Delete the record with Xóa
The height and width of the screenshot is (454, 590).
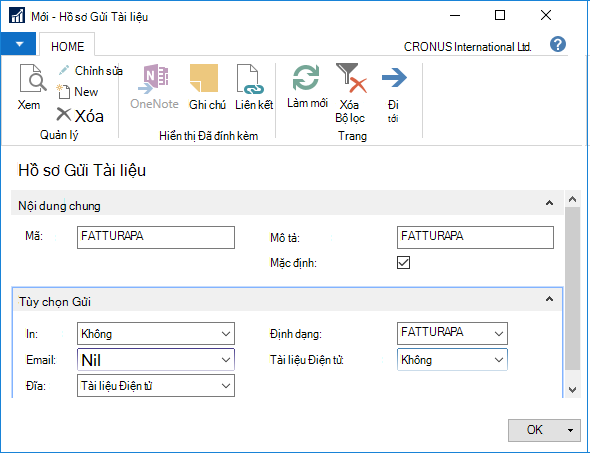[x=80, y=115]
